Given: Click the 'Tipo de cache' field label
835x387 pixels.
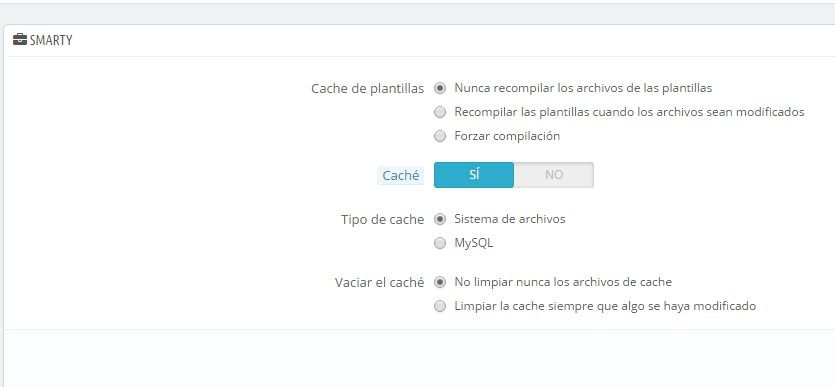Looking at the screenshot, I should tap(382, 219).
